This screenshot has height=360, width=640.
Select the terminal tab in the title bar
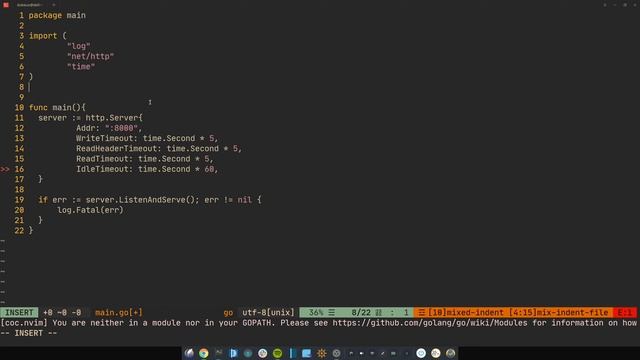pyautogui.click(x=29, y=5)
